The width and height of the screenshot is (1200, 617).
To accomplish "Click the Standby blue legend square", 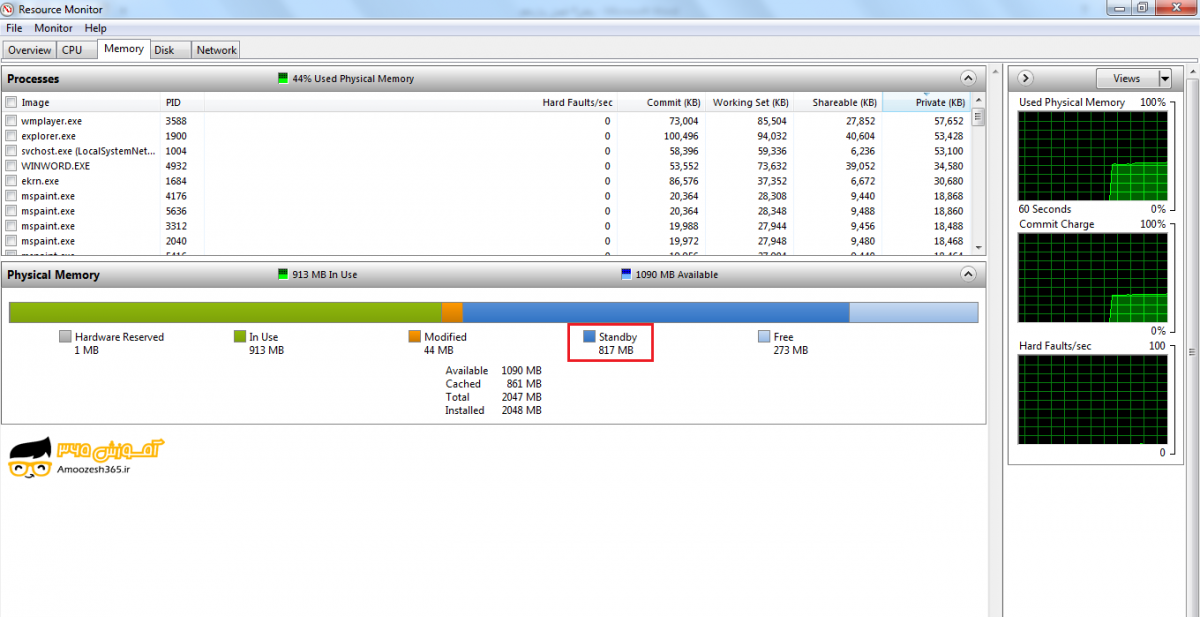I will coord(589,337).
